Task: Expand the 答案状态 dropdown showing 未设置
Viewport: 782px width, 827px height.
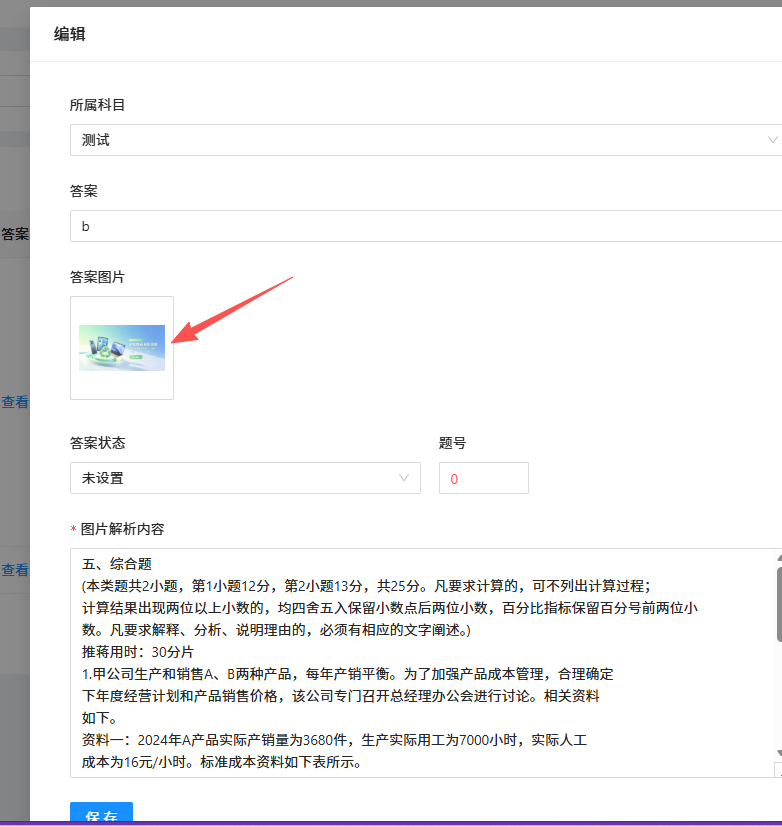Action: (x=245, y=478)
